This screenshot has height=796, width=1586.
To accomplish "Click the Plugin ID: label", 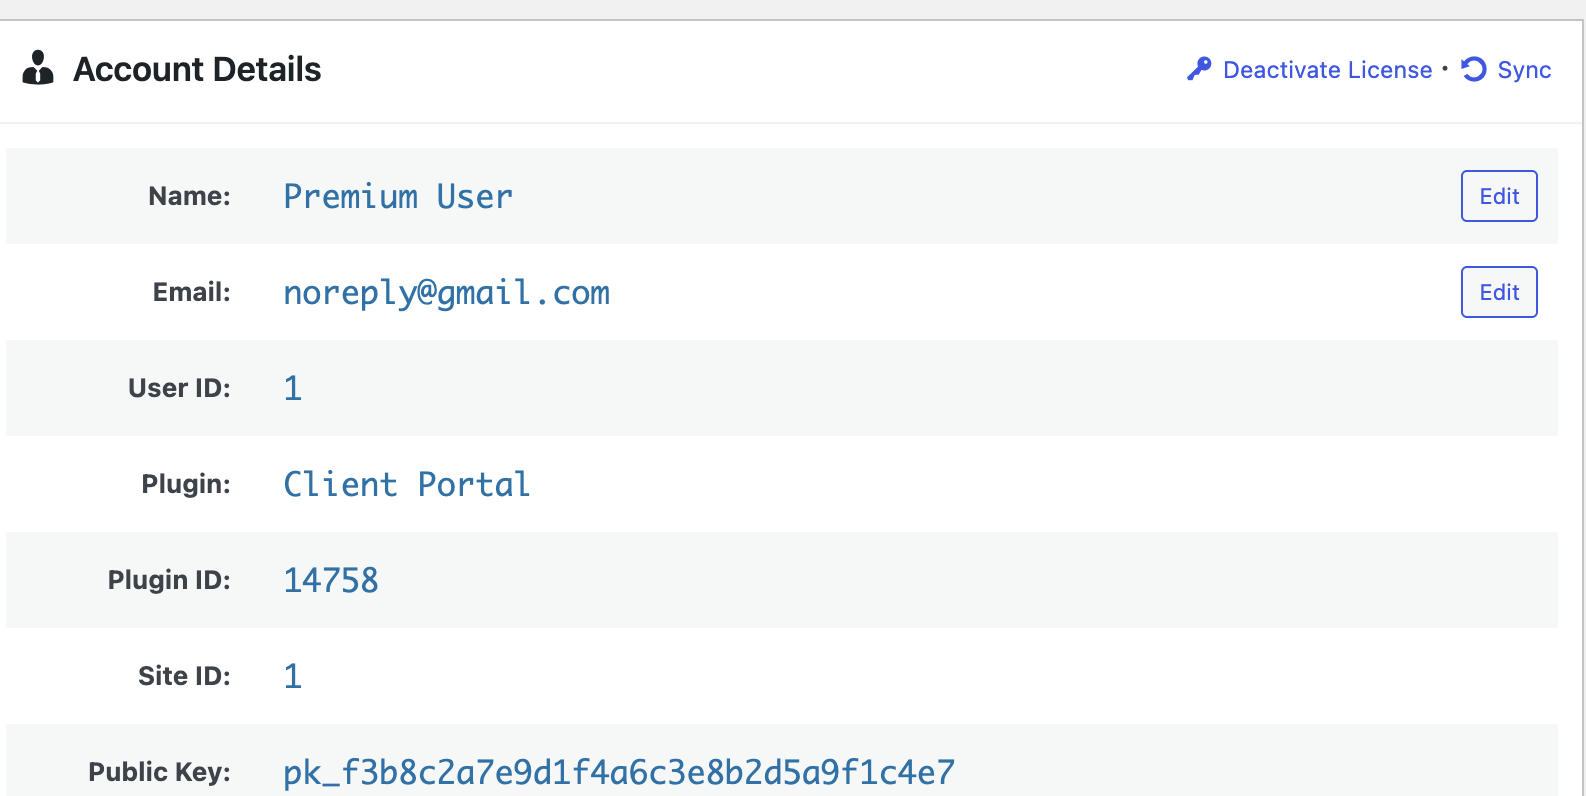I will [x=169, y=580].
